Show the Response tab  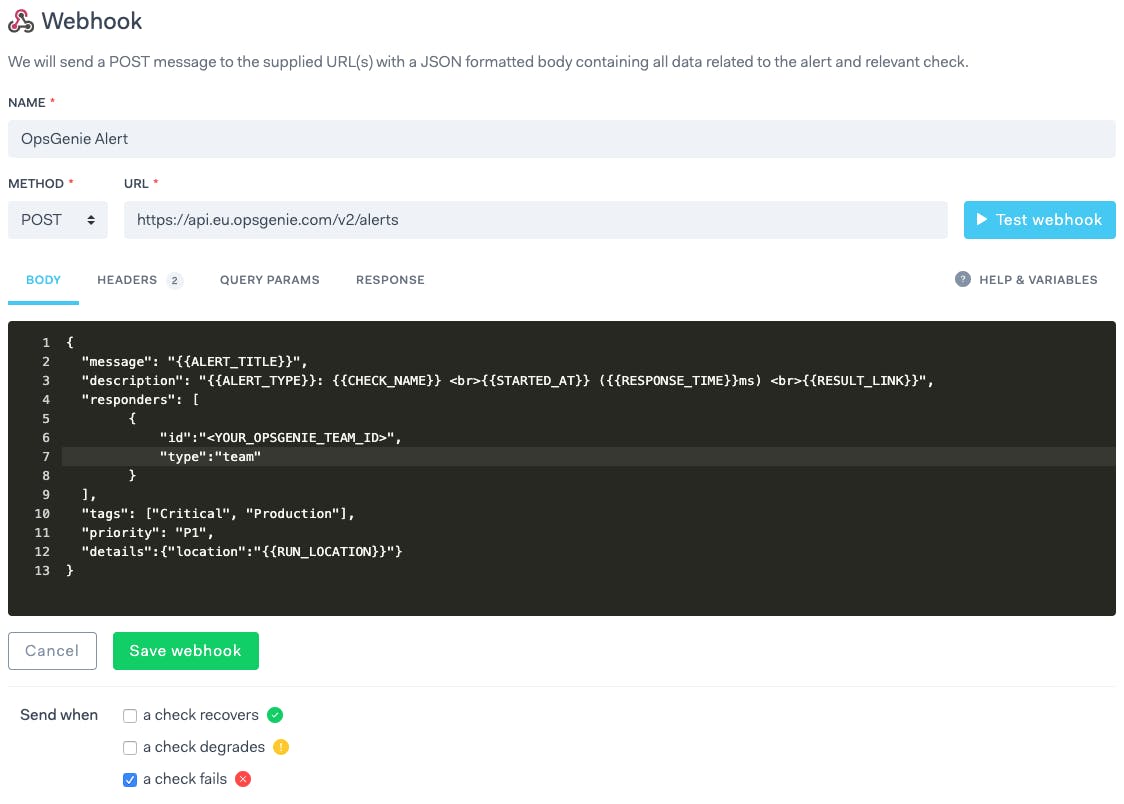[390, 280]
